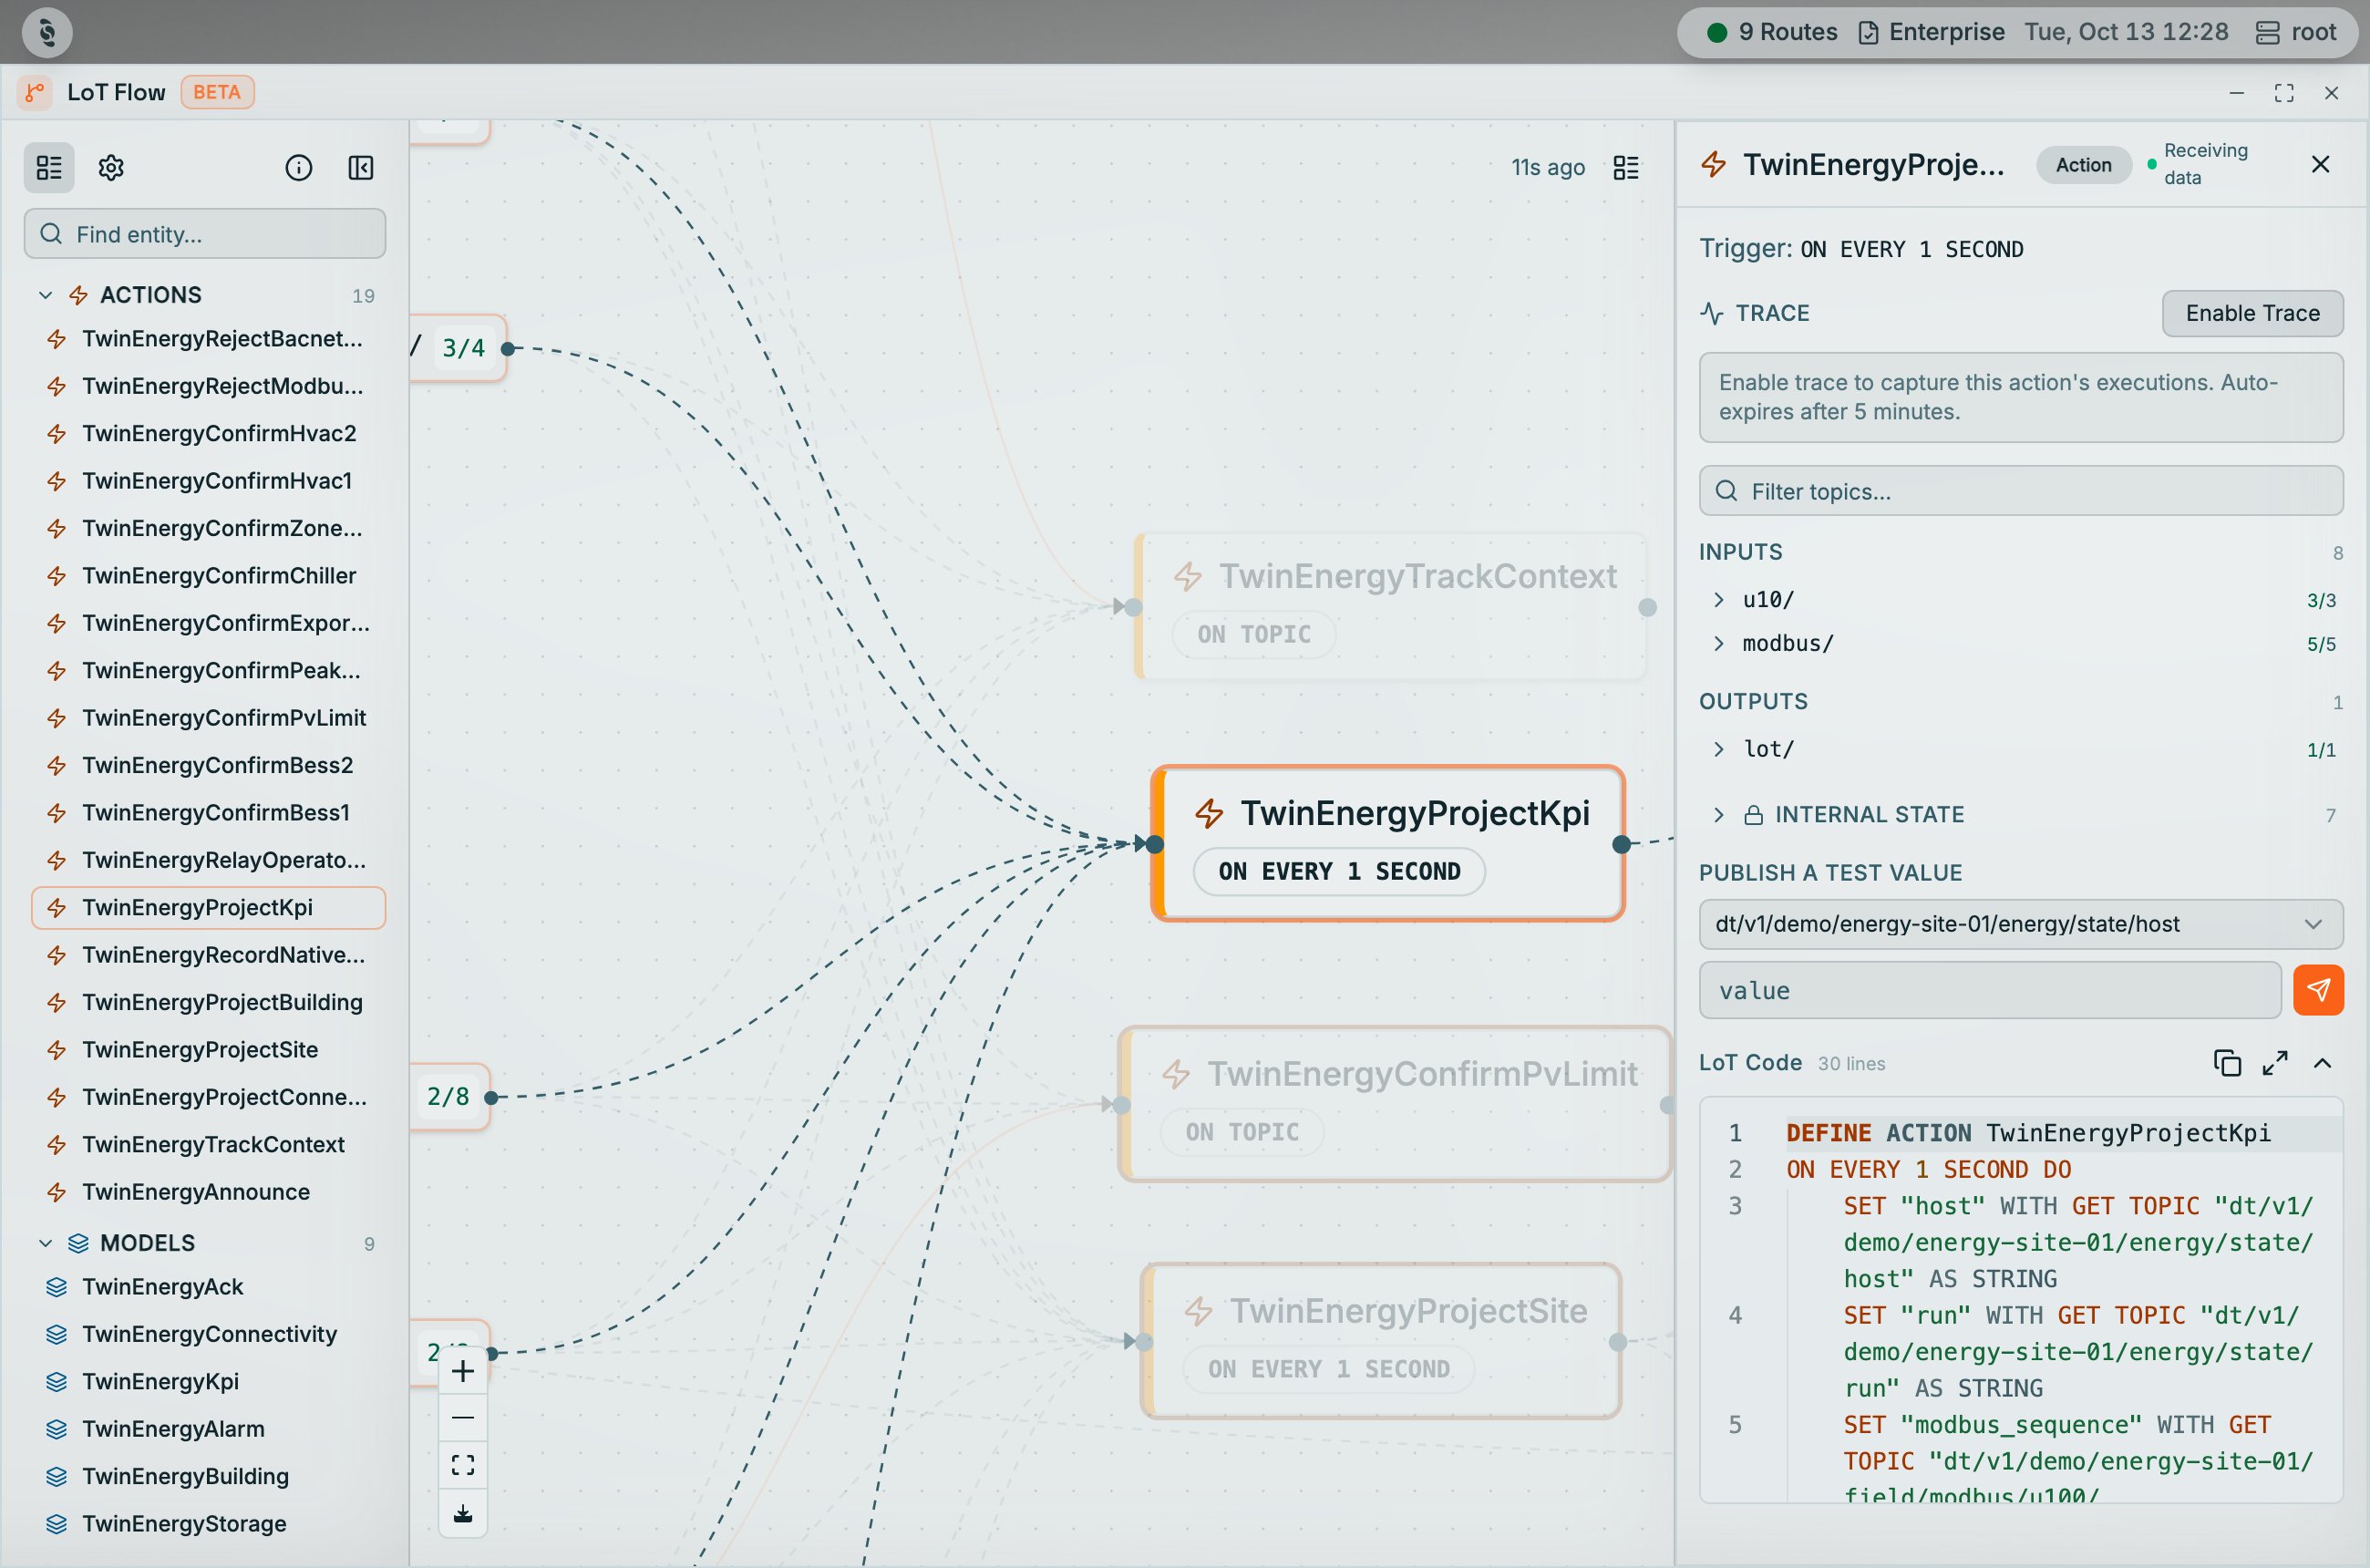2370x1568 pixels.
Task: Expand the lot/ outputs group
Action: pyautogui.click(x=1719, y=749)
